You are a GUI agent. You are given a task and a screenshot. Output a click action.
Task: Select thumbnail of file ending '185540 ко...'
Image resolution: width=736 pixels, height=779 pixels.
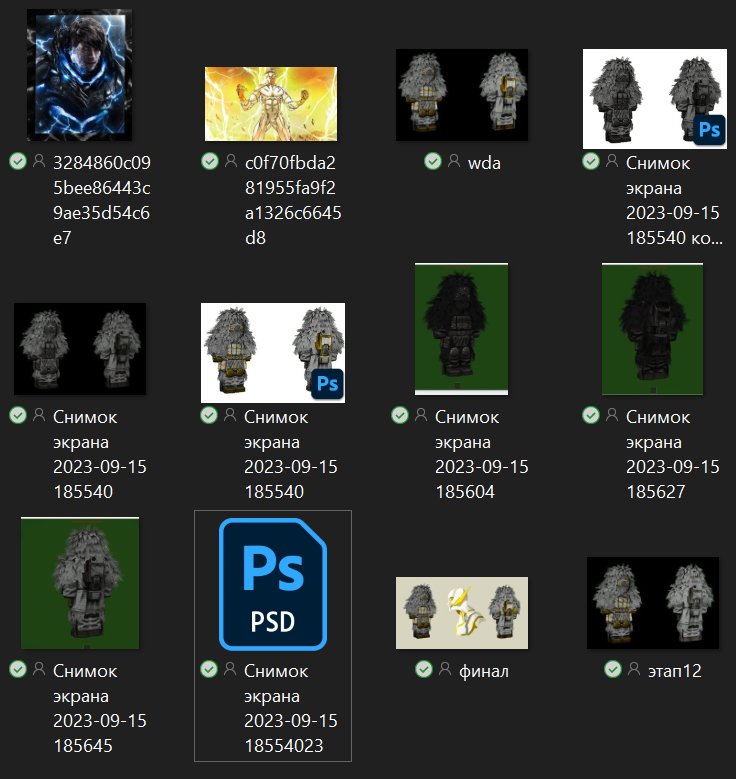pos(654,98)
